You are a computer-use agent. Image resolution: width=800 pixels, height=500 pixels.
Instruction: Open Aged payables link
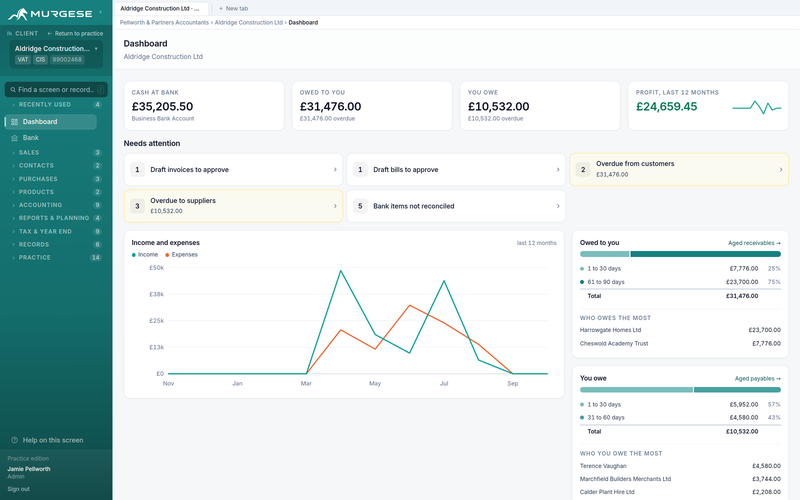pos(758,379)
